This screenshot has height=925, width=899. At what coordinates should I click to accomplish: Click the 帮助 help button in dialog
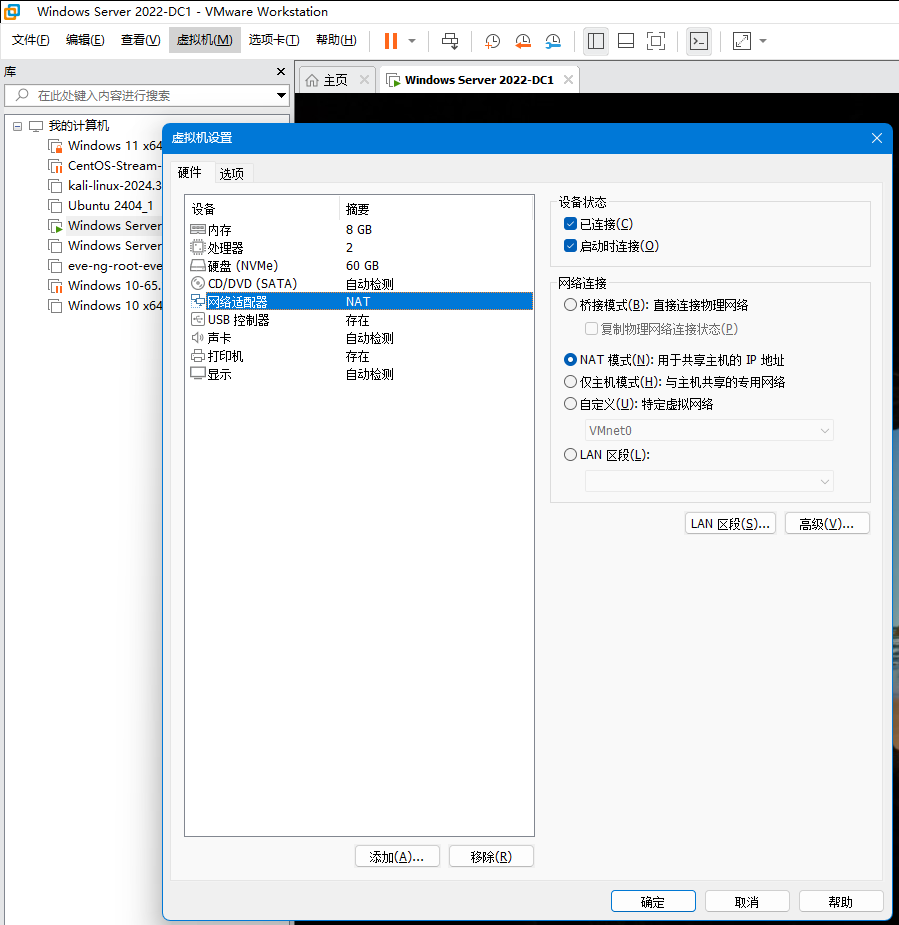pyautogui.click(x=841, y=901)
